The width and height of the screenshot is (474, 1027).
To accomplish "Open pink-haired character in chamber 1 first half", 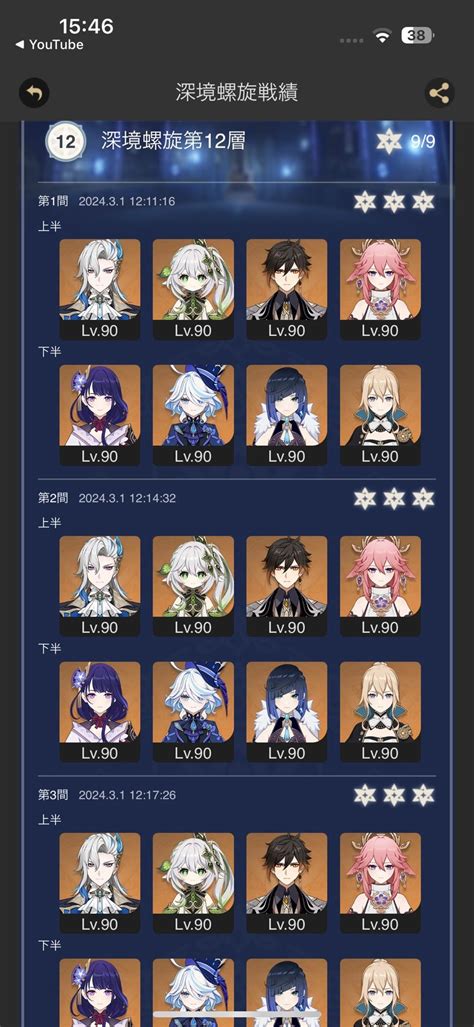I will (380, 289).
